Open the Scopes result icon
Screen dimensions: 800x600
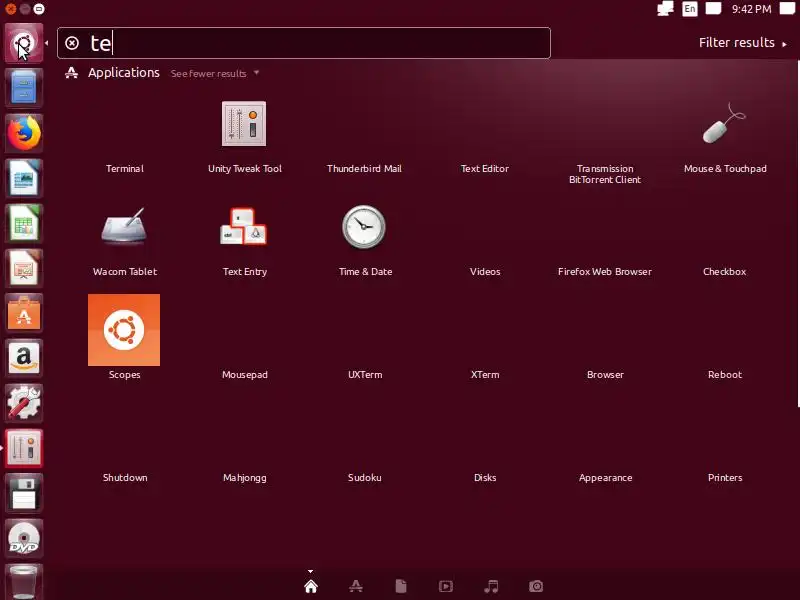coord(124,330)
